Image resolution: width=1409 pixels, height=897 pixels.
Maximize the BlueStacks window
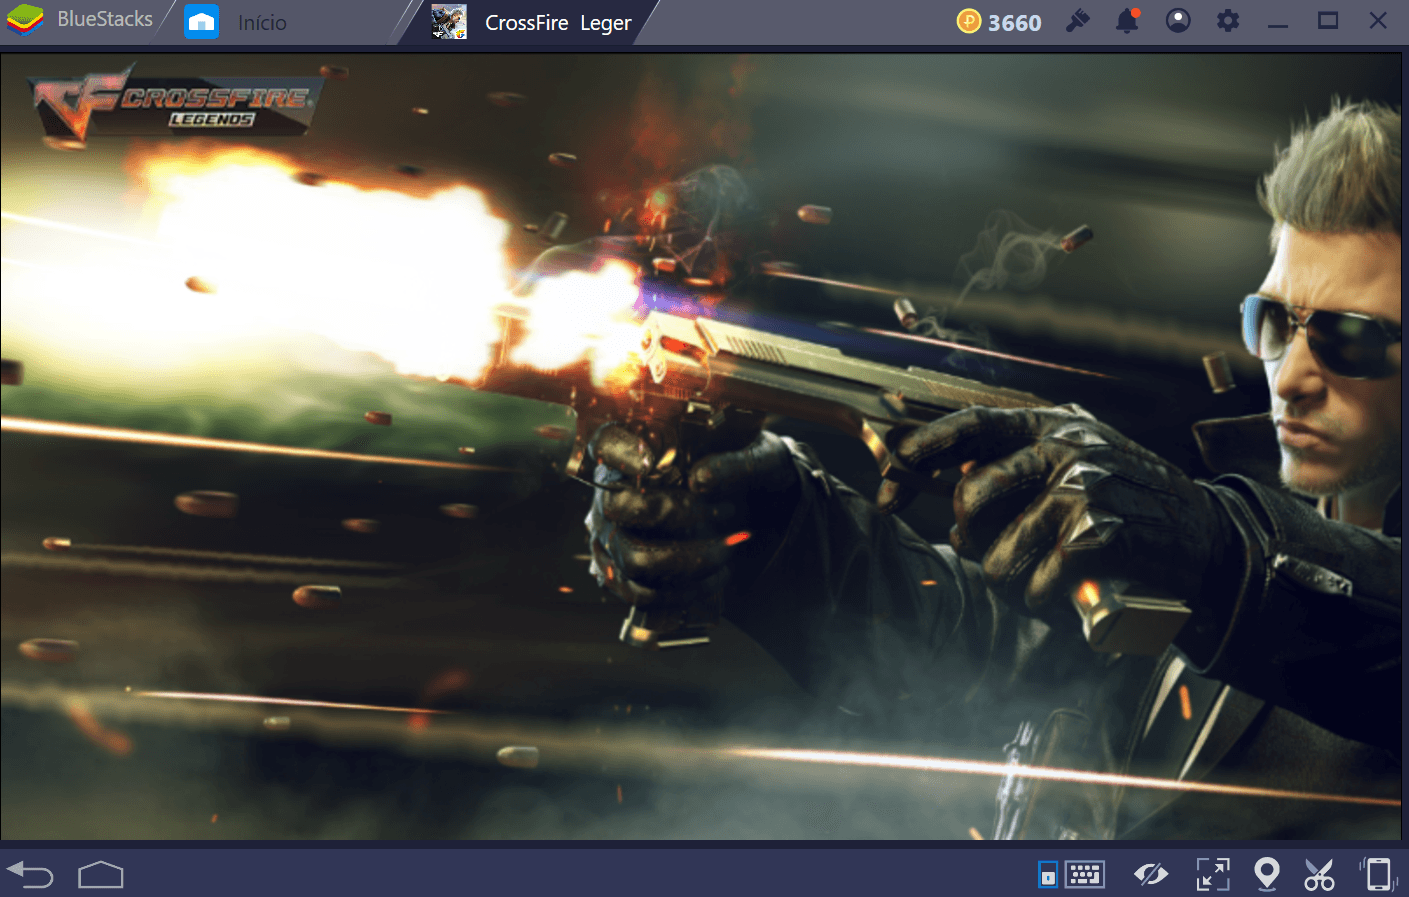tap(1328, 20)
